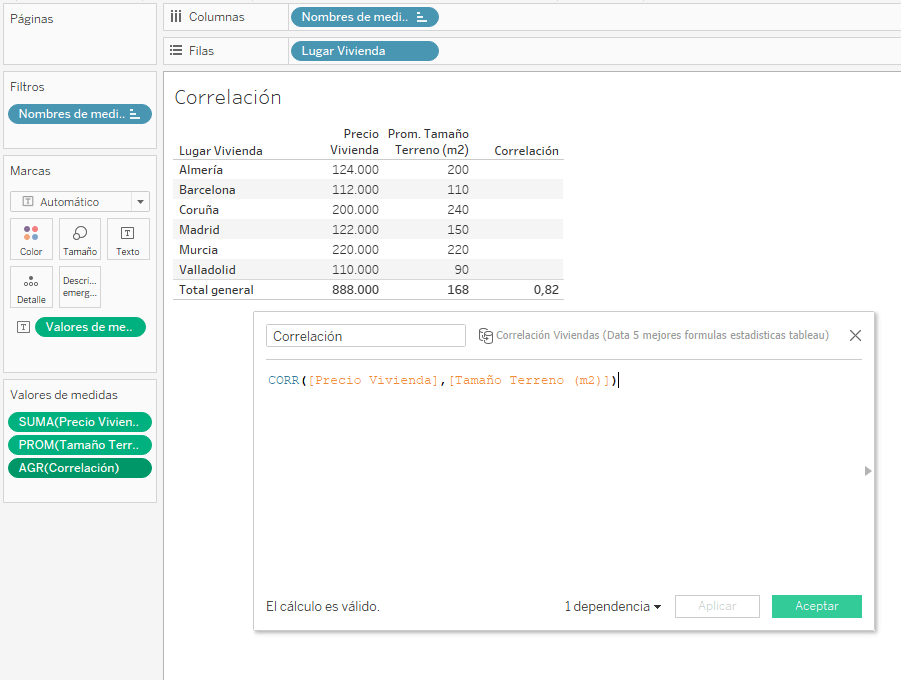
Task: Open the Descripción emergente card
Action: (x=80, y=287)
